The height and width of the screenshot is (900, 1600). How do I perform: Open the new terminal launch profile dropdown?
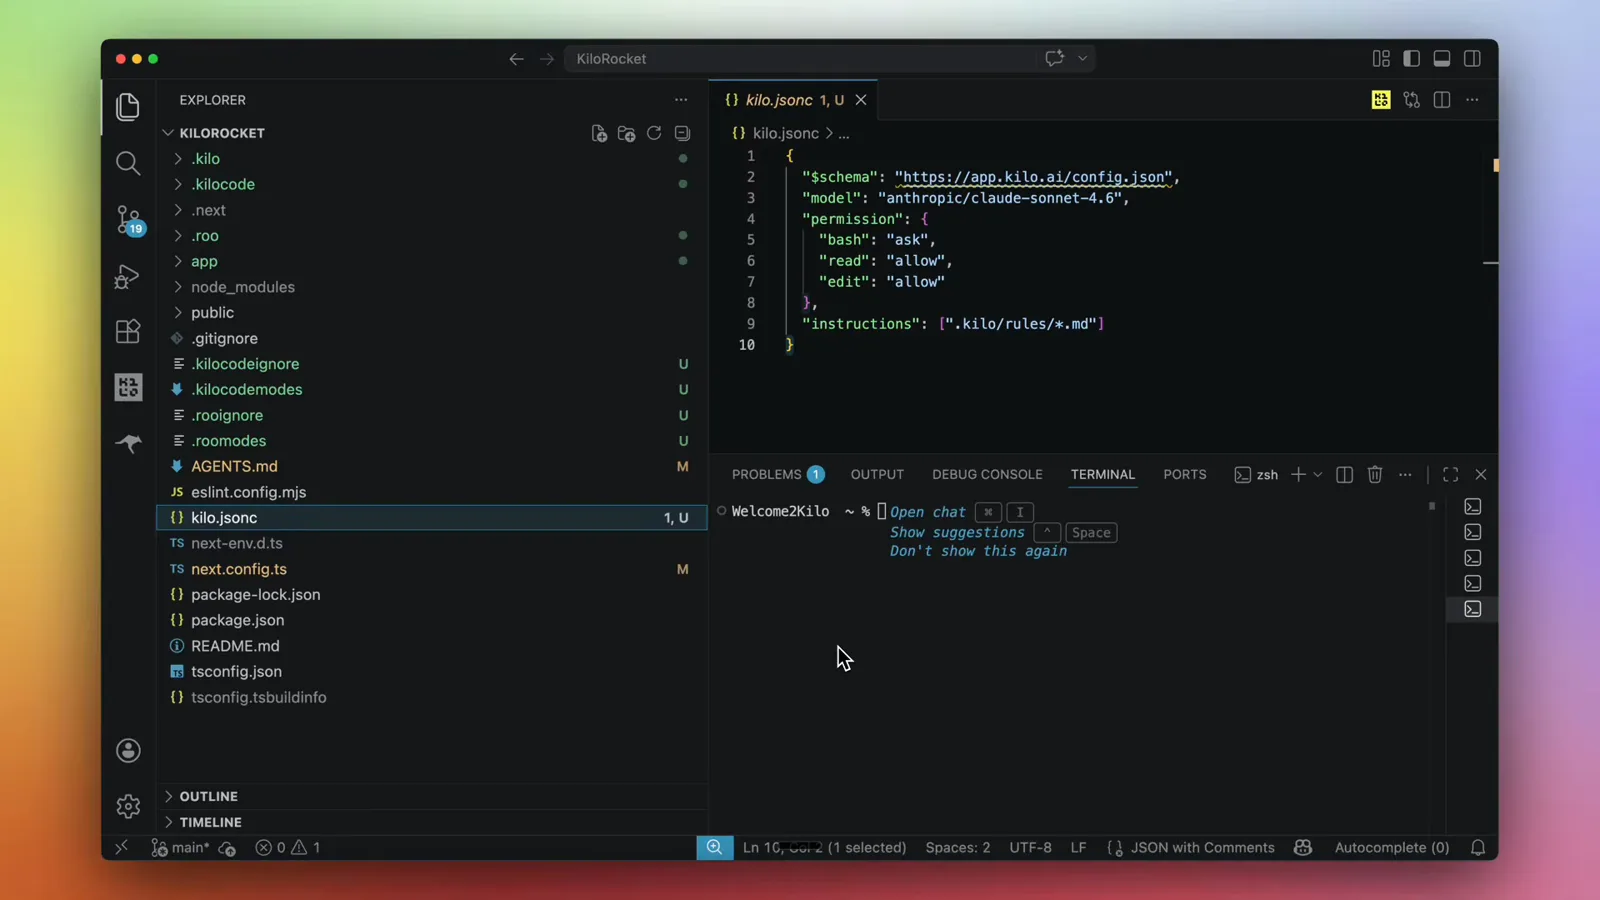pyautogui.click(x=1318, y=475)
